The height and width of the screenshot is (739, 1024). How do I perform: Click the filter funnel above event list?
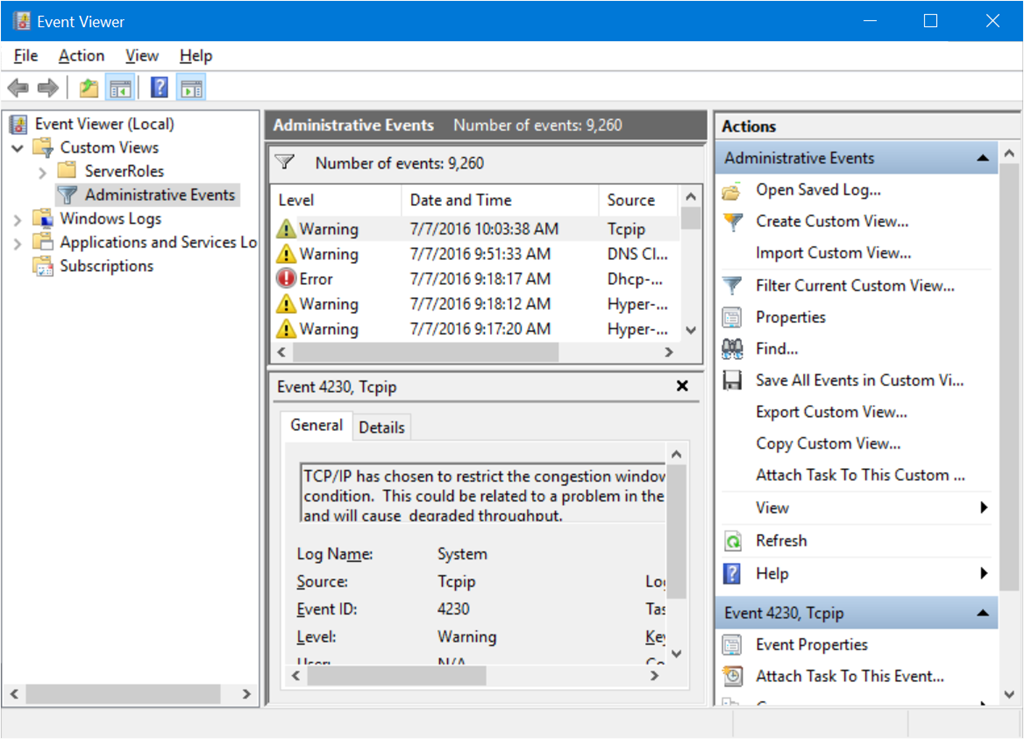coord(285,162)
